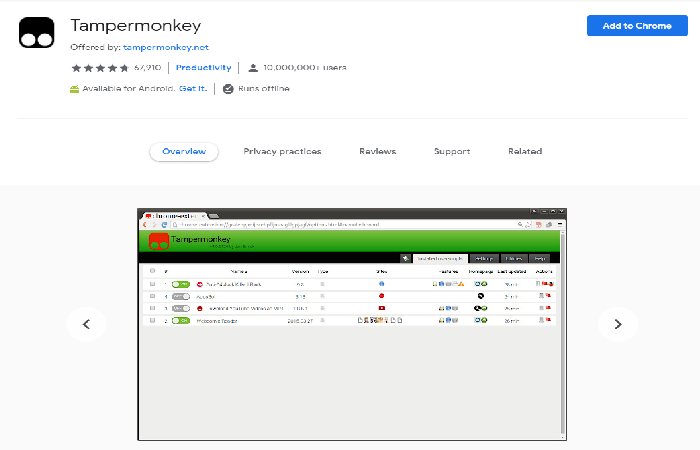Open the tampermonkey.net publisher link
Screen dimensions: 700x450
[x=166, y=47]
